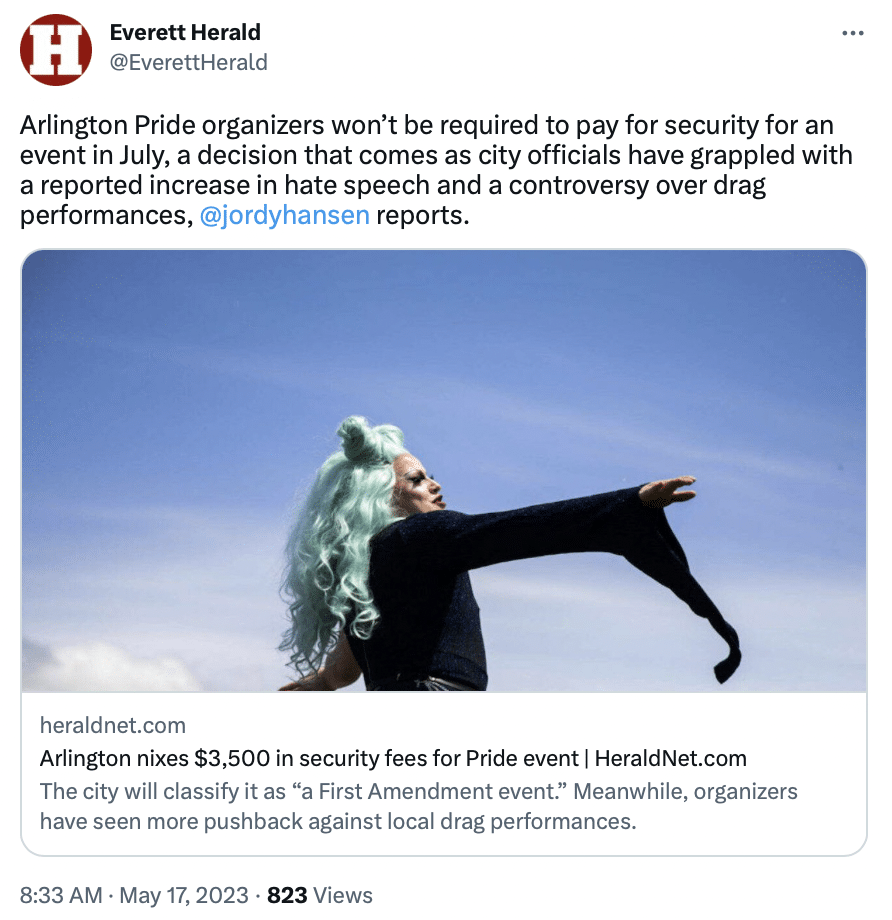892x920 pixels.
Task: Open headline about Arlington nixing $3,500 security fees
Action: (393, 759)
